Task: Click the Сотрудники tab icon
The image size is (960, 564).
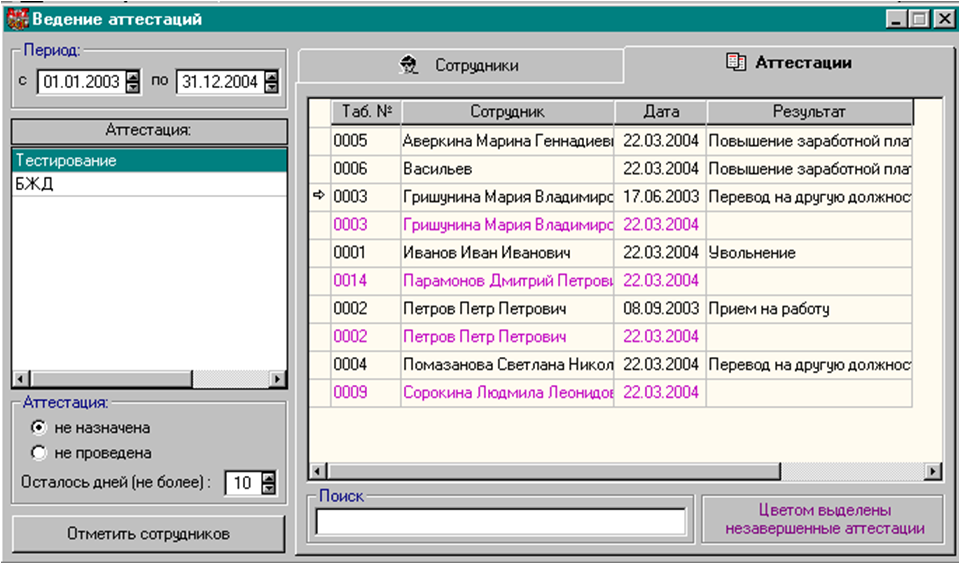Action: 408,65
